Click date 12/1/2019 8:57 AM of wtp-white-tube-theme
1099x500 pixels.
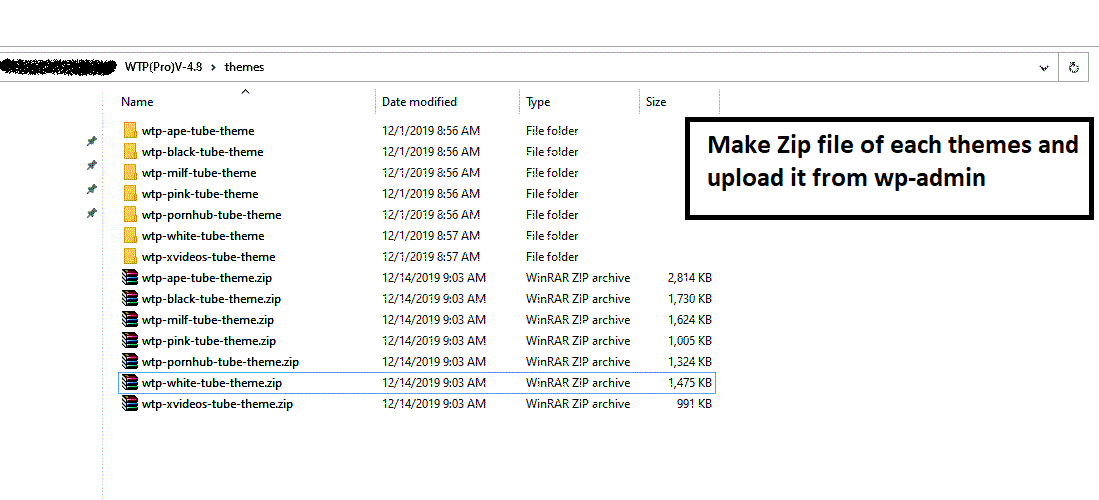pyautogui.click(x=431, y=236)
